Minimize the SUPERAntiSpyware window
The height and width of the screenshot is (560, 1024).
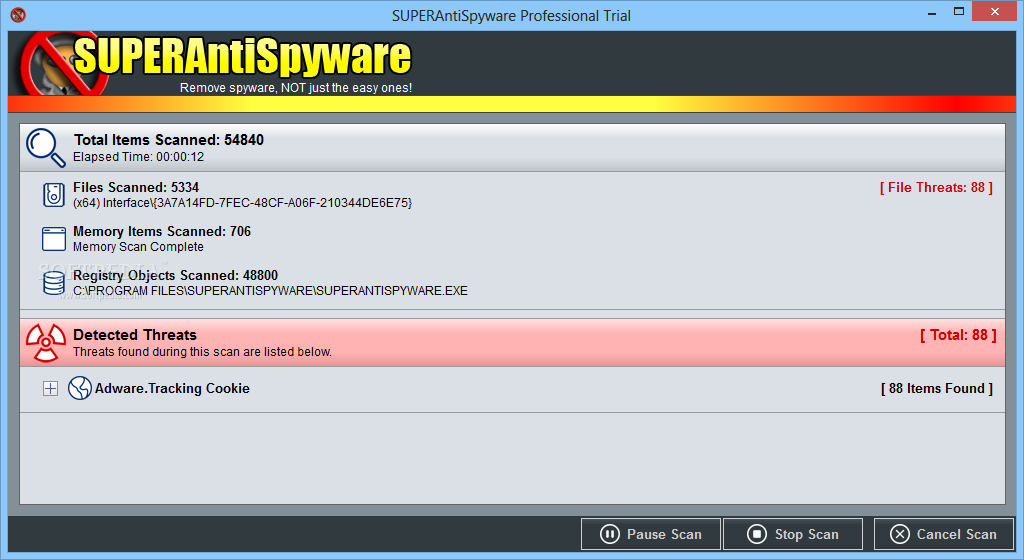(932, 13)
